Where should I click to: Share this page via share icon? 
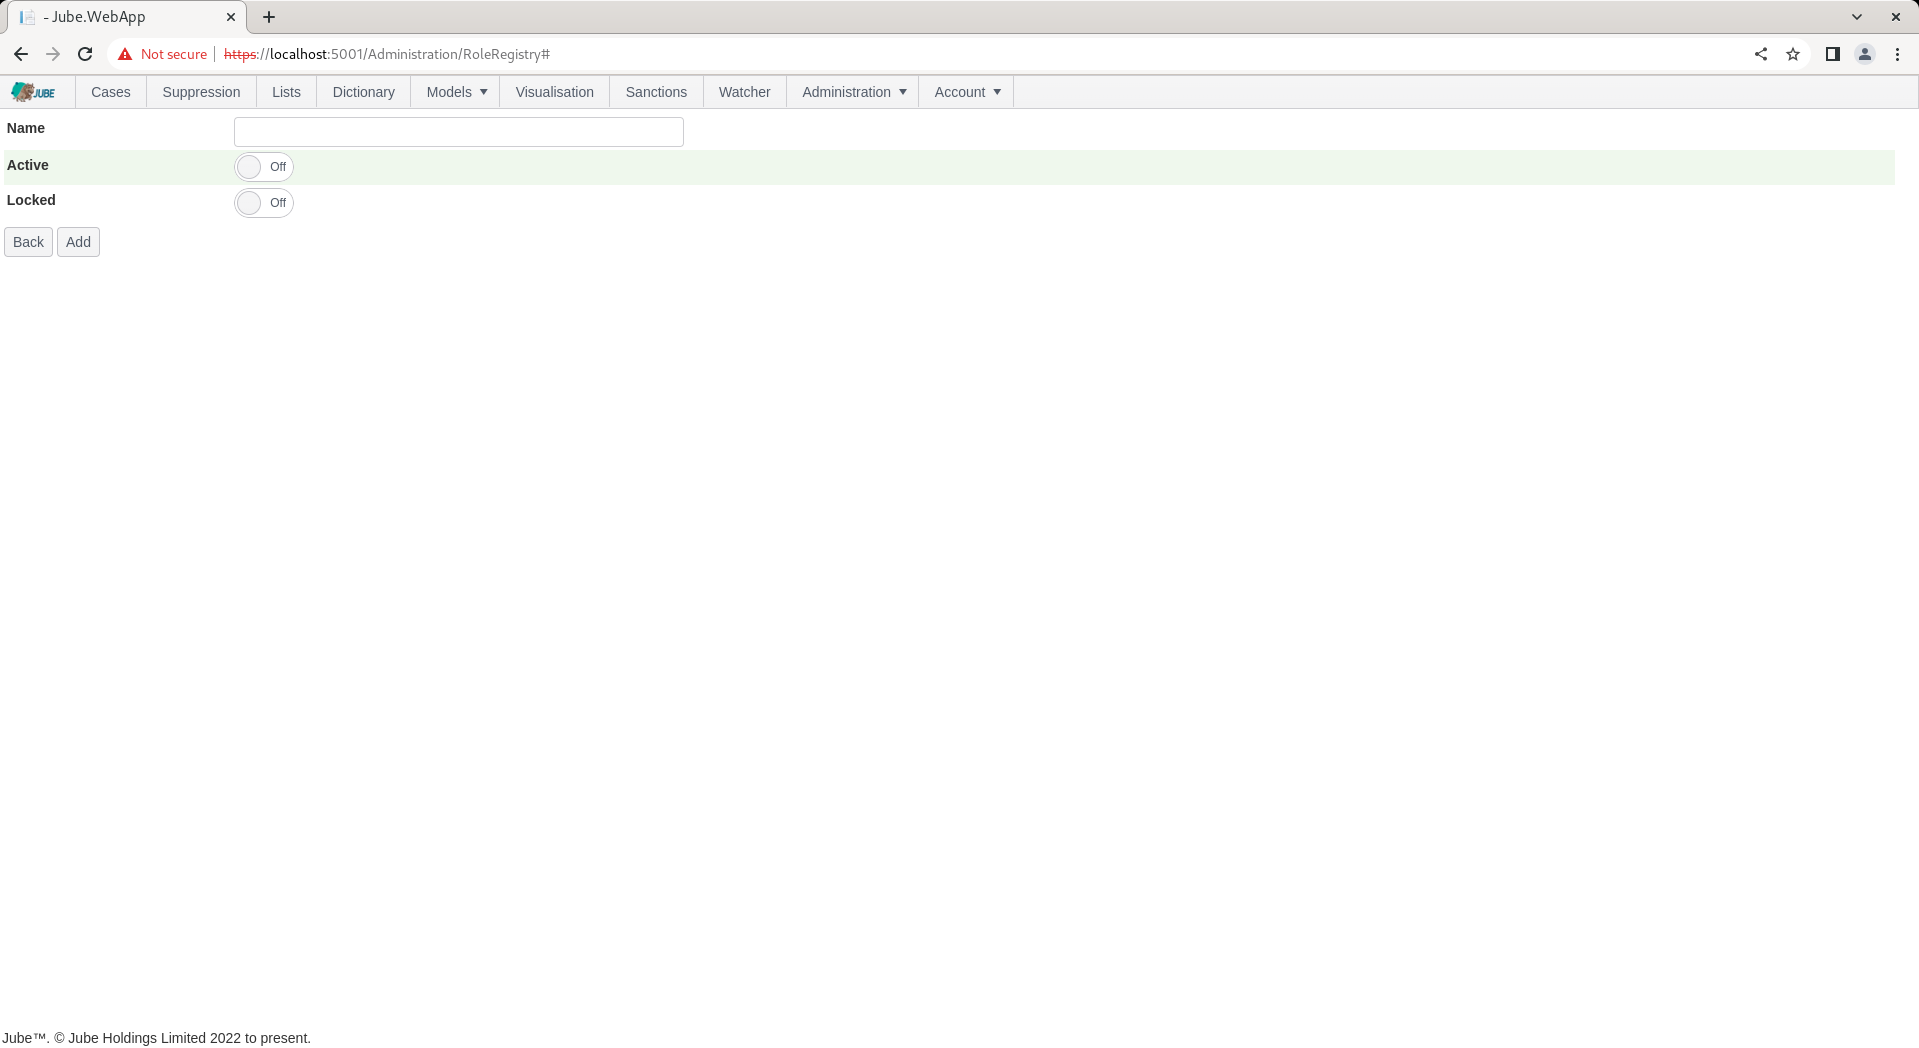pos(1761,54)
